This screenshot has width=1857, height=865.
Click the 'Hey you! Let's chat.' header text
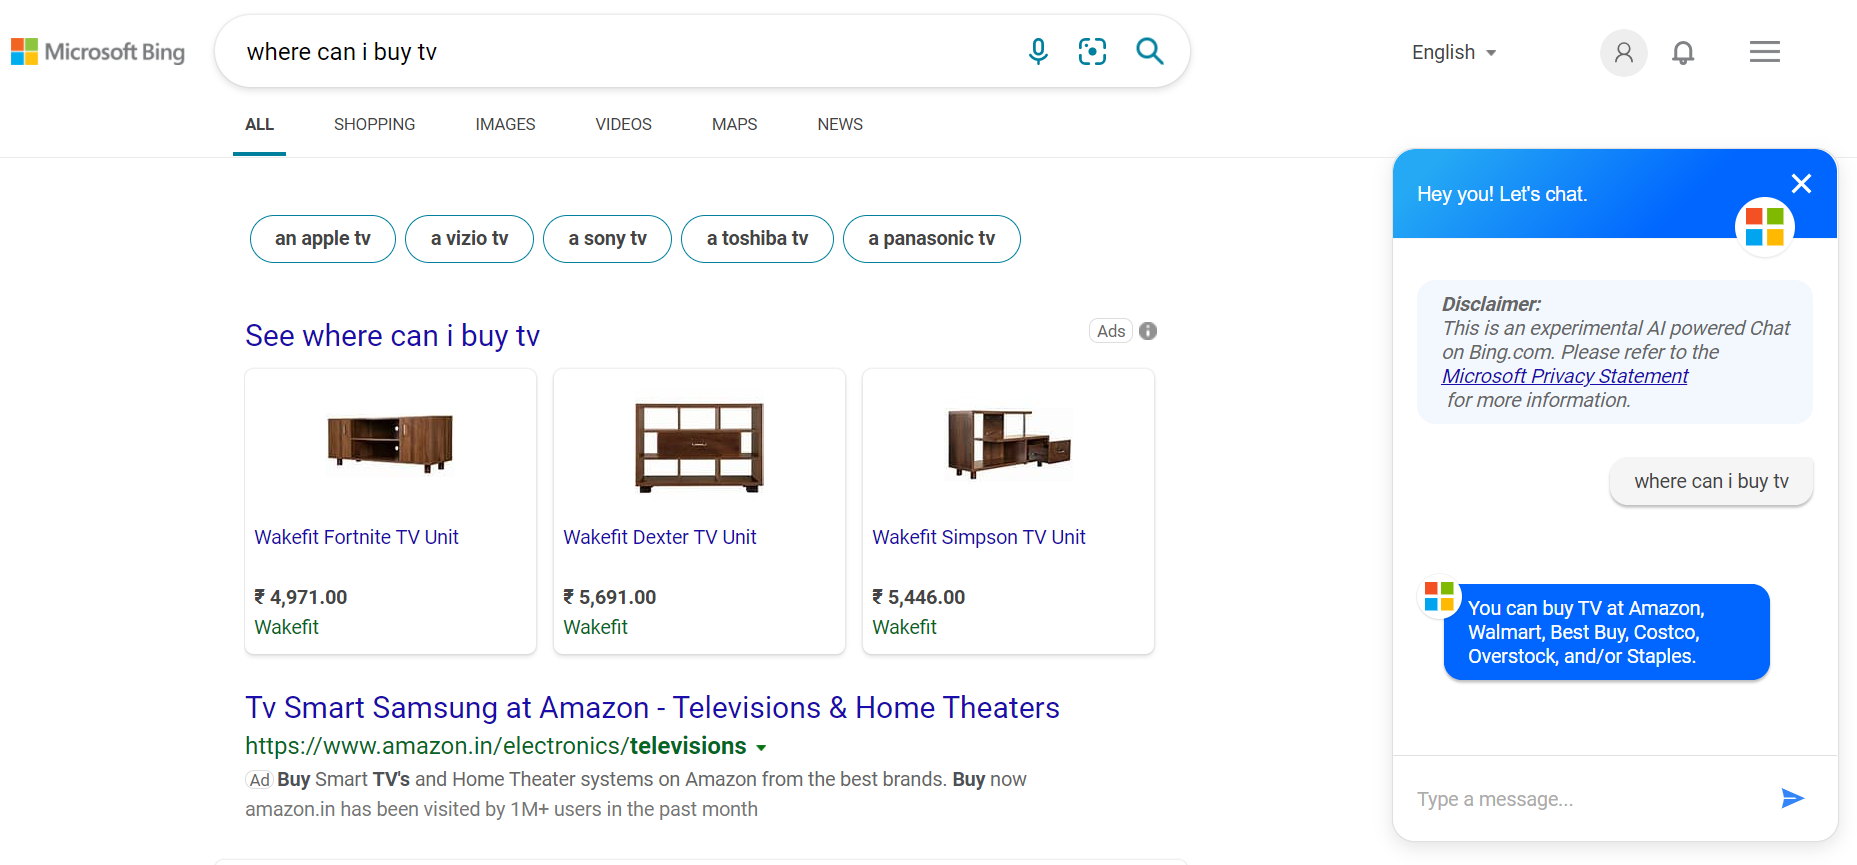[1502, 194]
